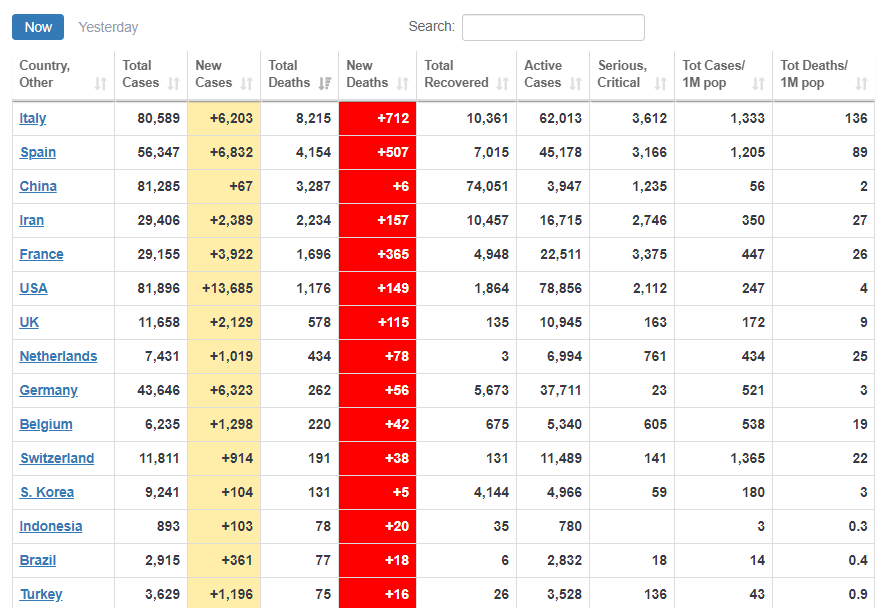Screen dimensions: 889x608
Task: Click Total Recovered sort arrows
Action: tap(502, 84)
